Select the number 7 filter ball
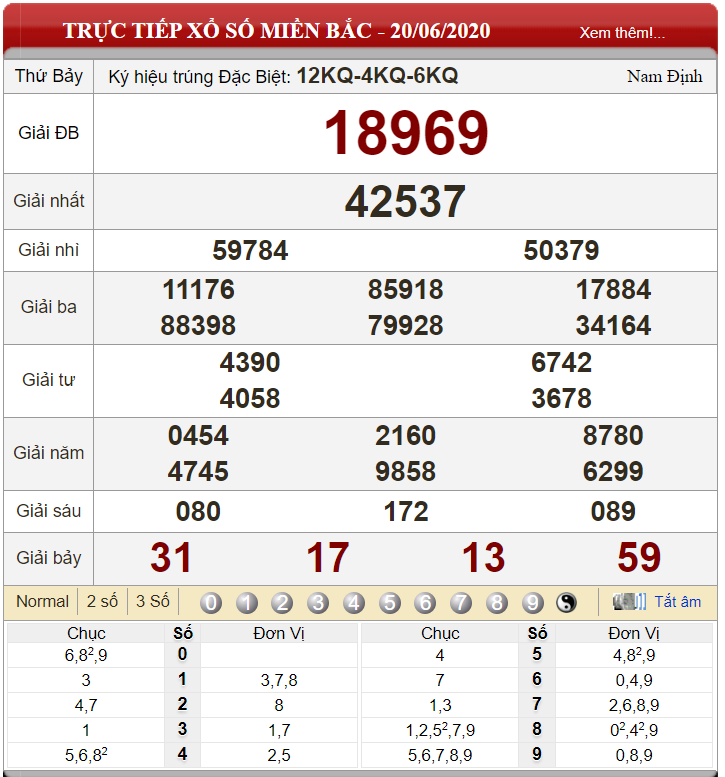Image resolution: width=725 pixels, height=777 pixels. 461,603
